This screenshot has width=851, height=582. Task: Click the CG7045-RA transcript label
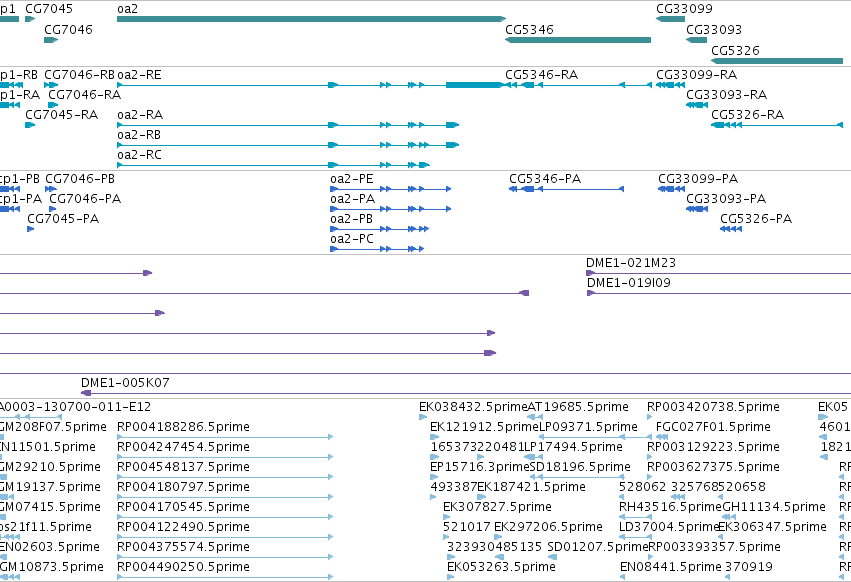[61, 115]
